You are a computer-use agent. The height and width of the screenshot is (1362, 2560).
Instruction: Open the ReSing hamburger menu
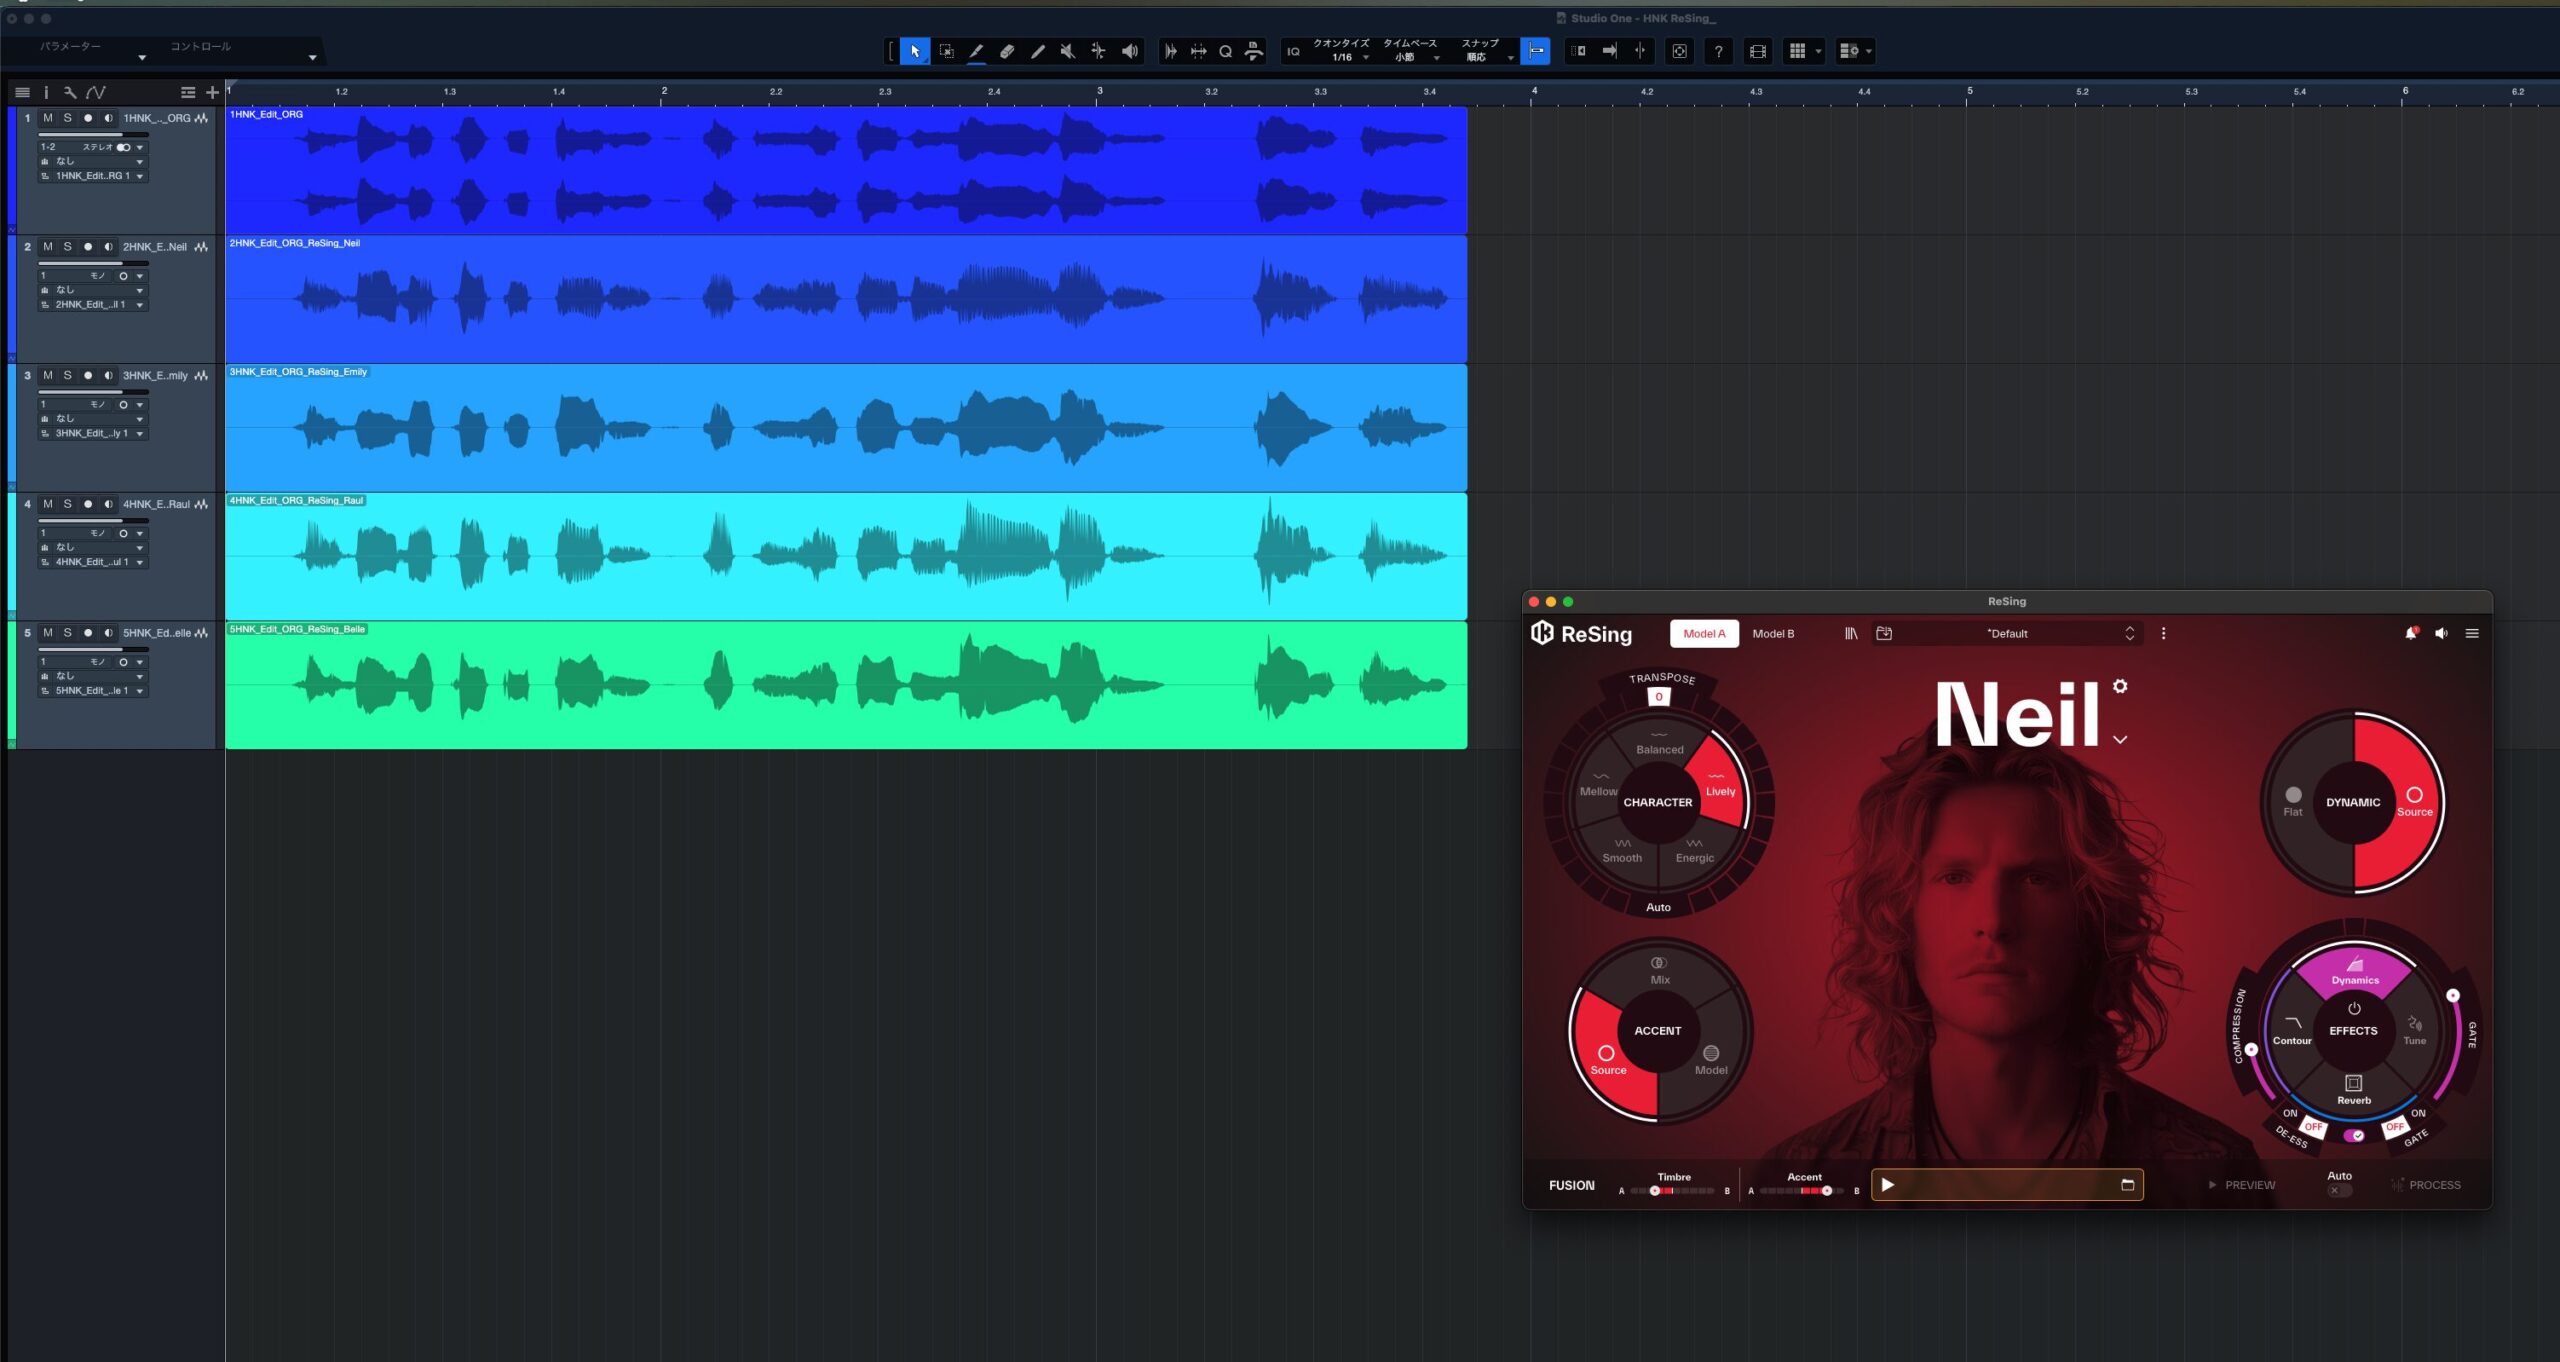point(2472,633)
